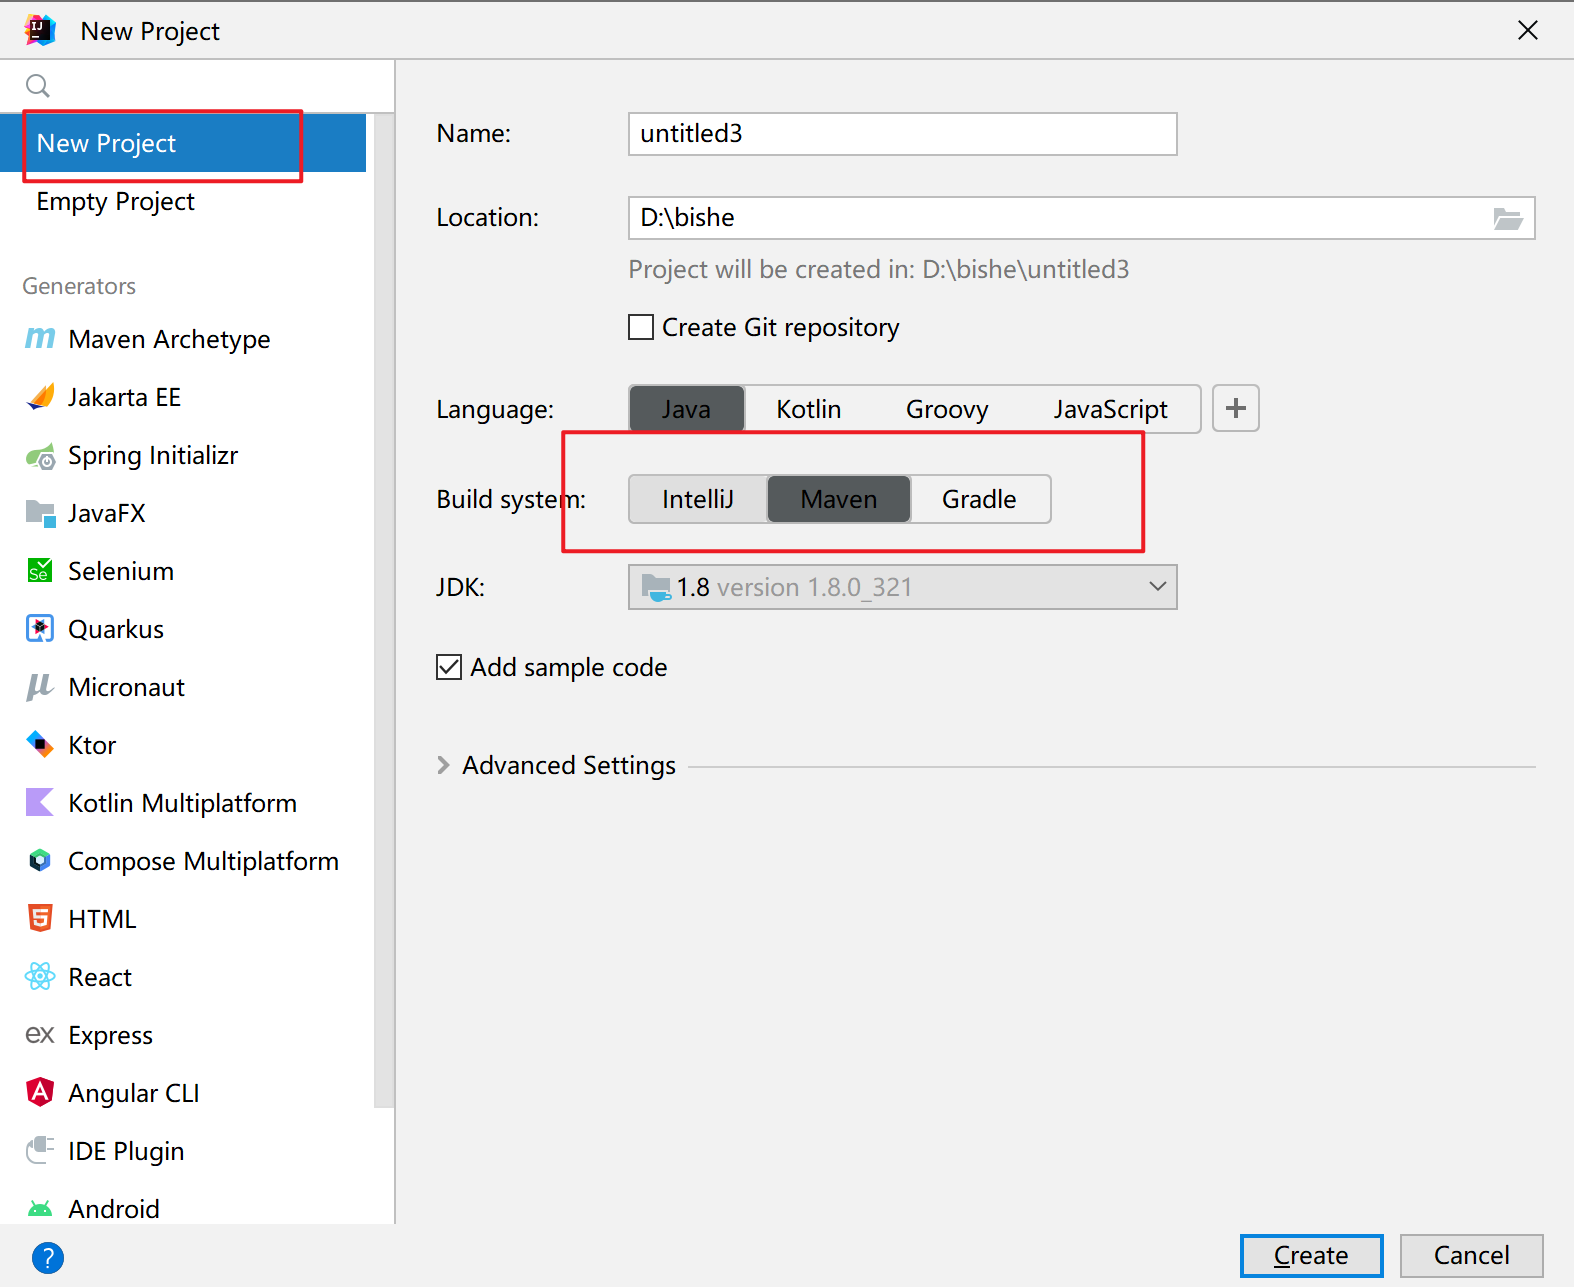Choose Maven build system

coord(839,499)
